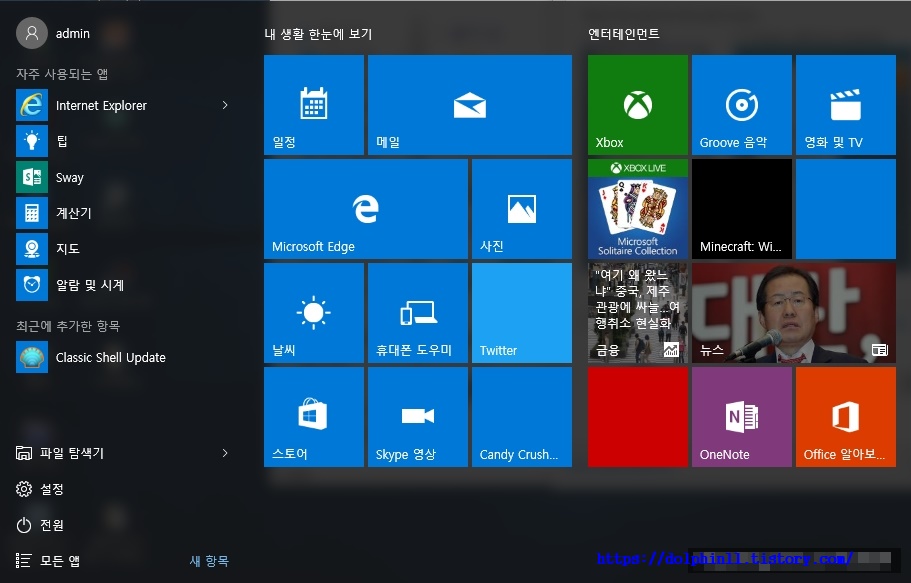The image size is (911, 583).
Task: Open the 사진 photos tile
Action: tap(522, 209)
